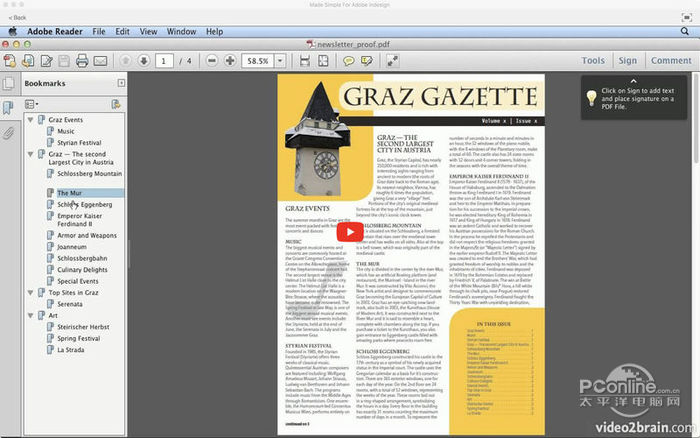Click the Save file toolbar icon

64,61
